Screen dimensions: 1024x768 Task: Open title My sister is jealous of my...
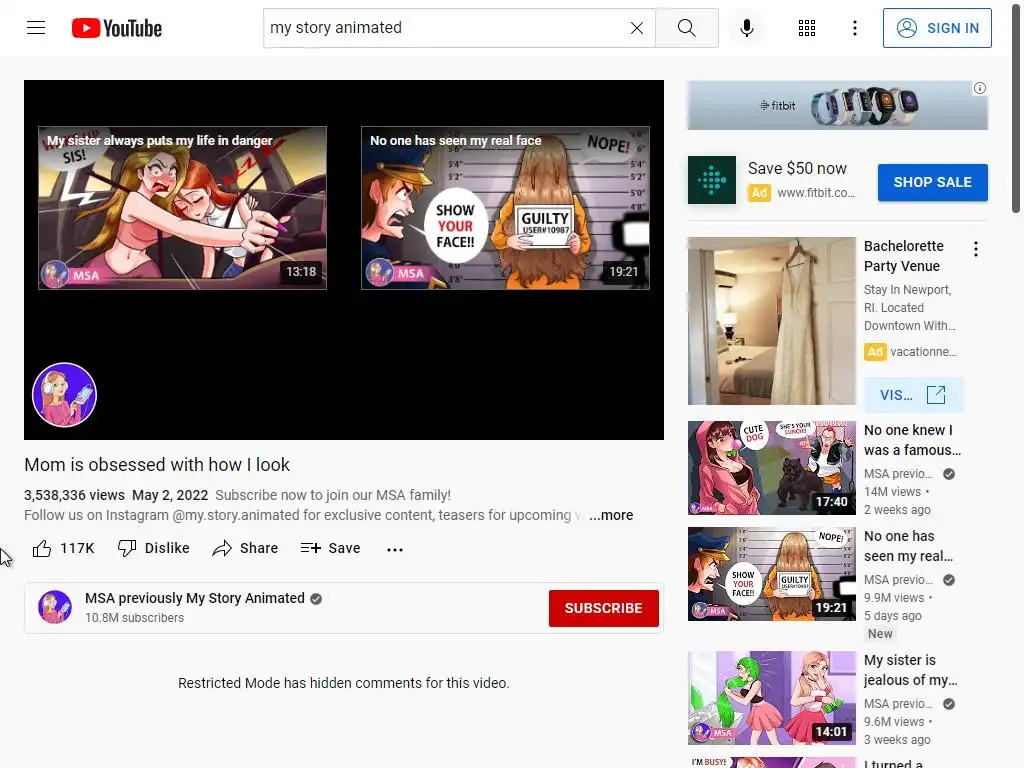pos(910,670)
